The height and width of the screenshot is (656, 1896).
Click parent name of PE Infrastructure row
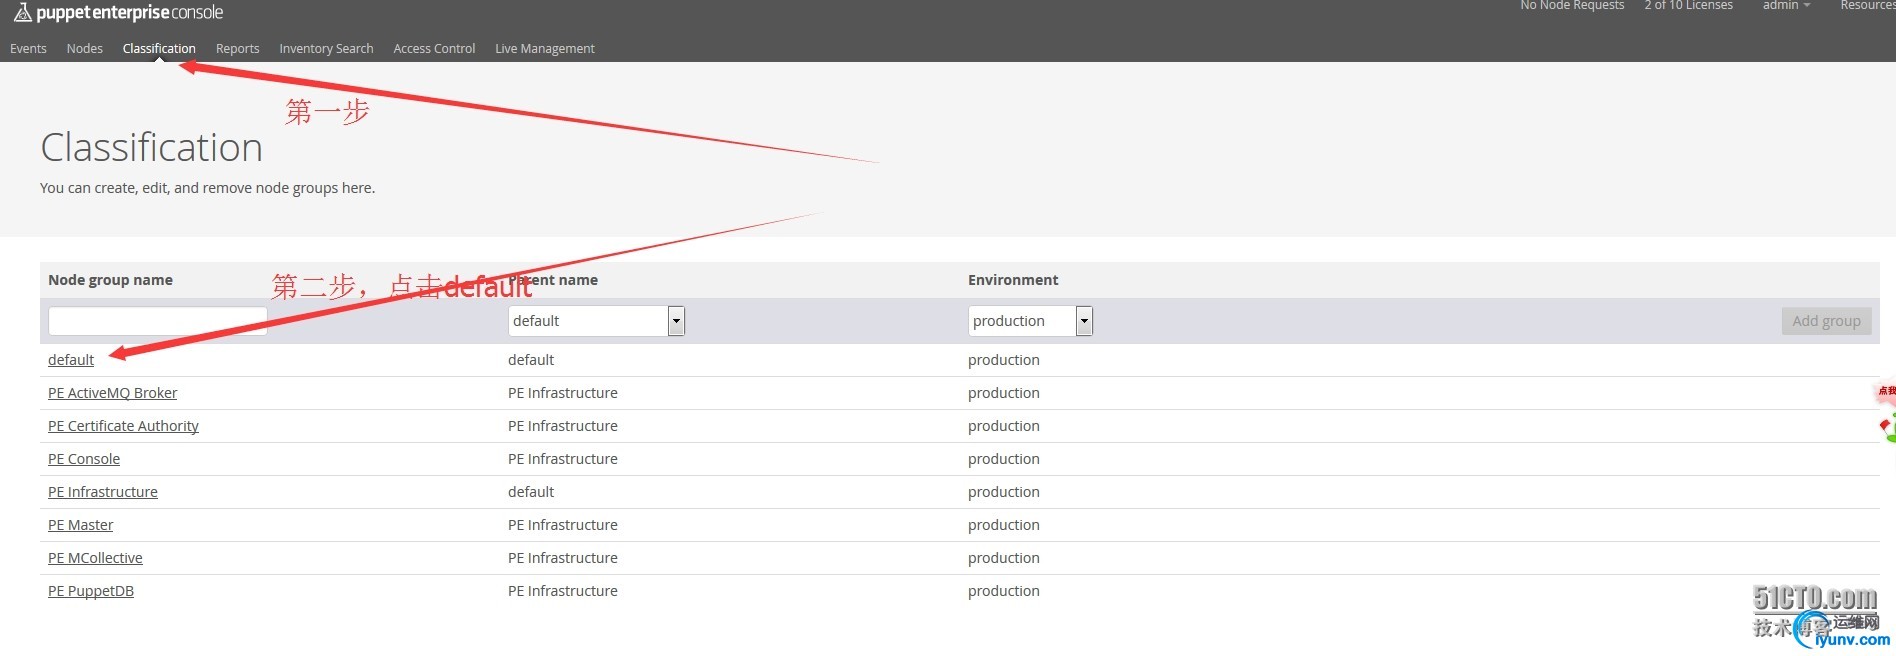point(531,492)
